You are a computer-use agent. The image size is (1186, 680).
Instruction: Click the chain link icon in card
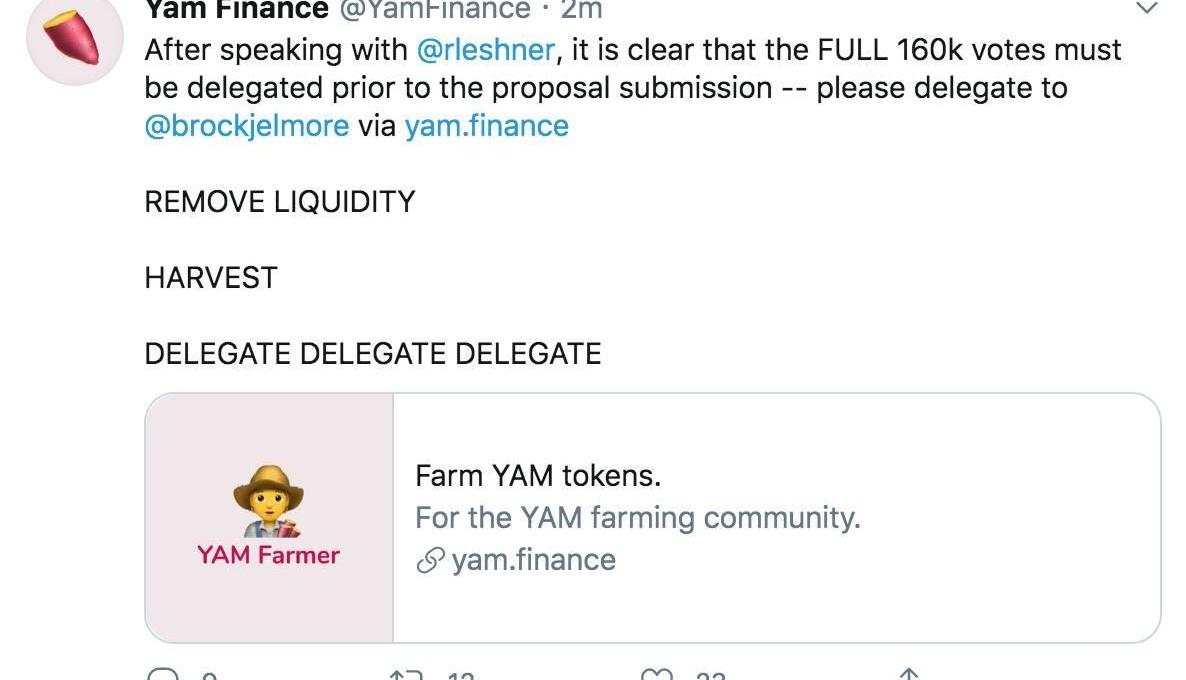[x=429, y=562]
